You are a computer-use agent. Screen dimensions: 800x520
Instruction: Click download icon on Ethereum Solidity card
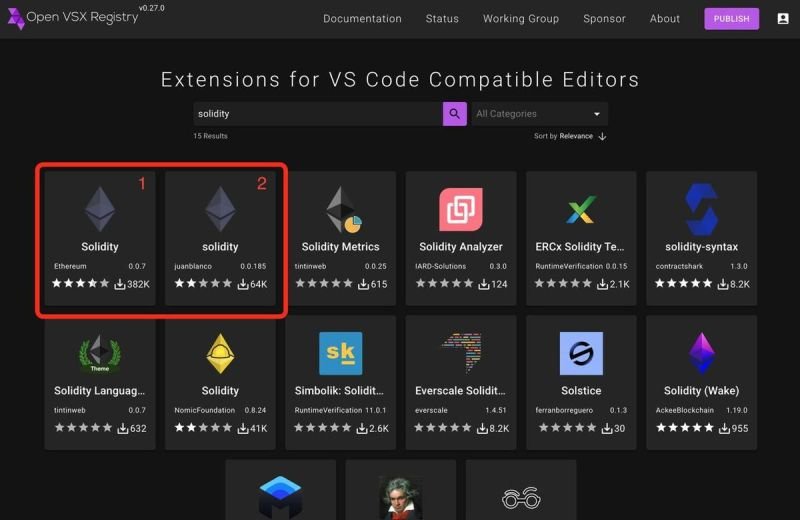coord(119,284)
